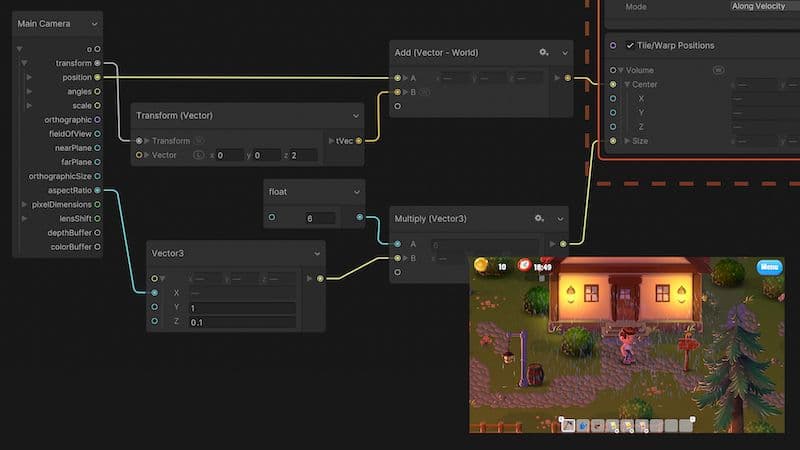Click the Vector x field showing 0
The width and height of the screenshot is (800, 450).
[229, 155]
